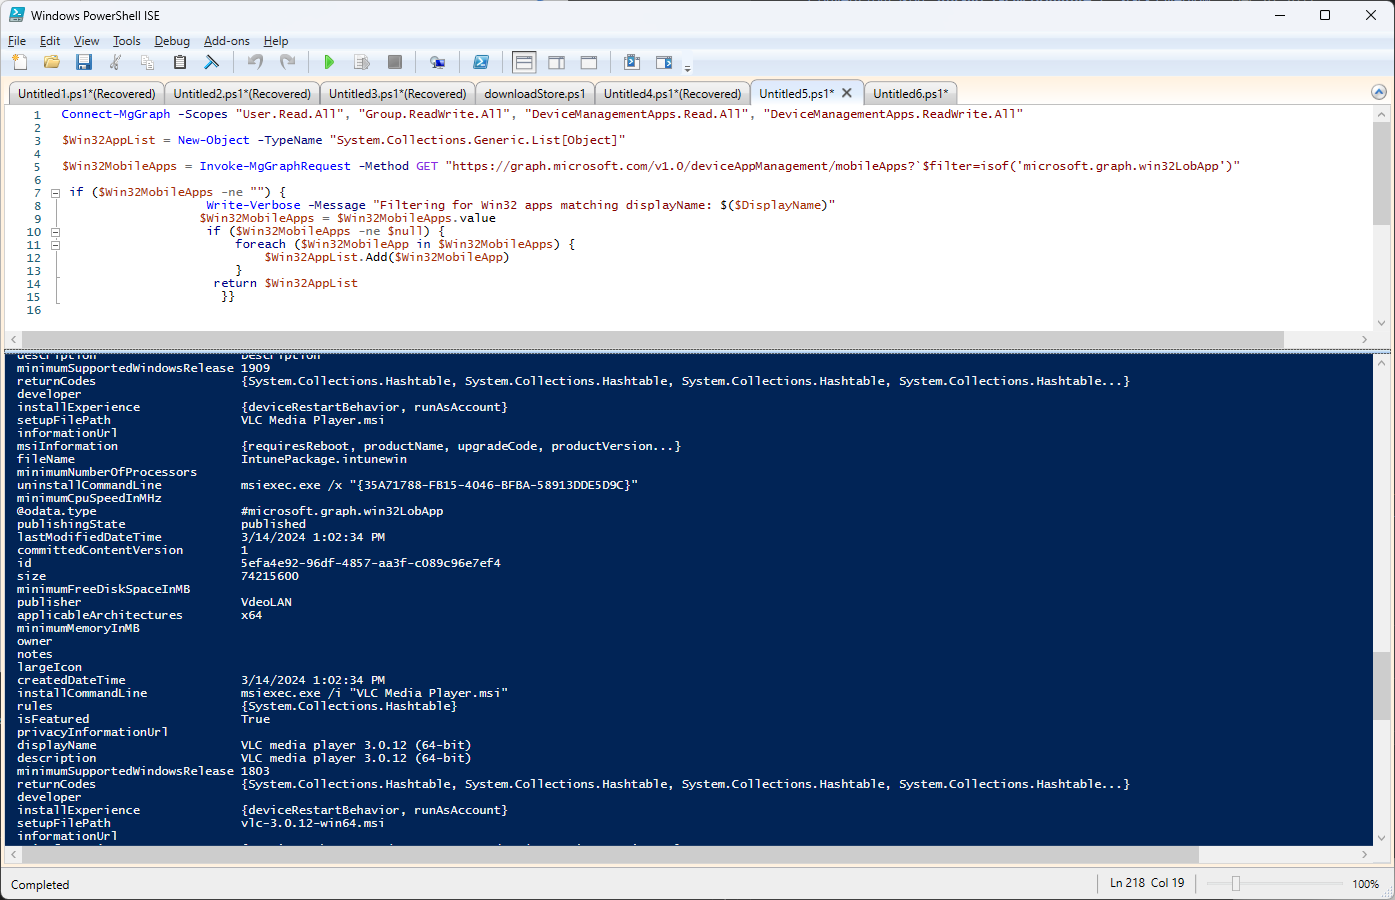Switch to the downloadStore.ps1 tab
The image size is (1395, 900).
(x=535, y=93)
